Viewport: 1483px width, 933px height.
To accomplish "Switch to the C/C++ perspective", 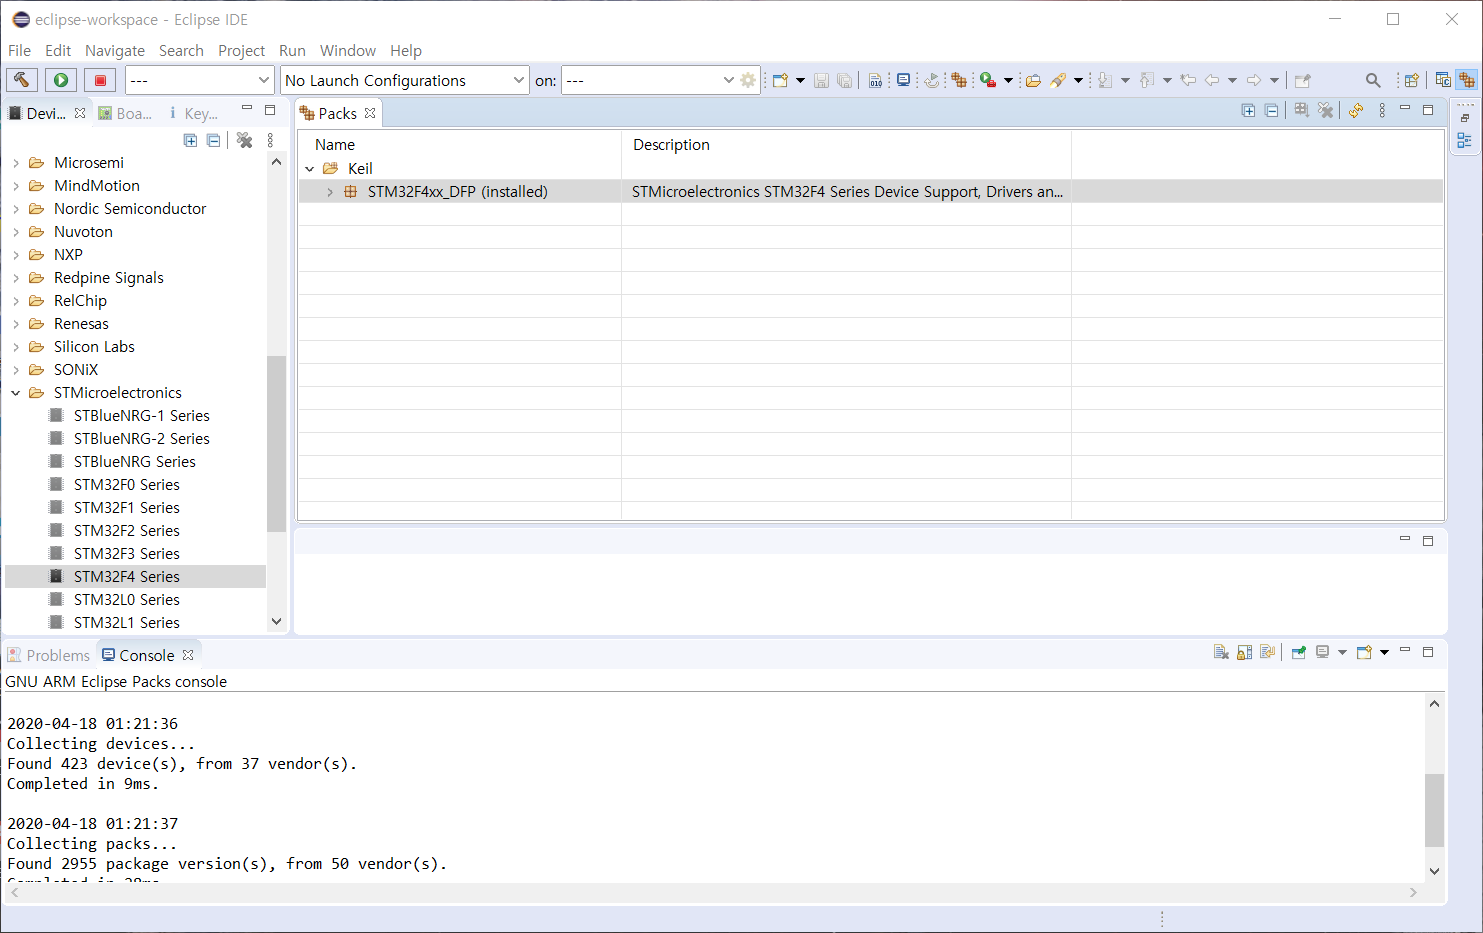I will [x=1443, y=80].
